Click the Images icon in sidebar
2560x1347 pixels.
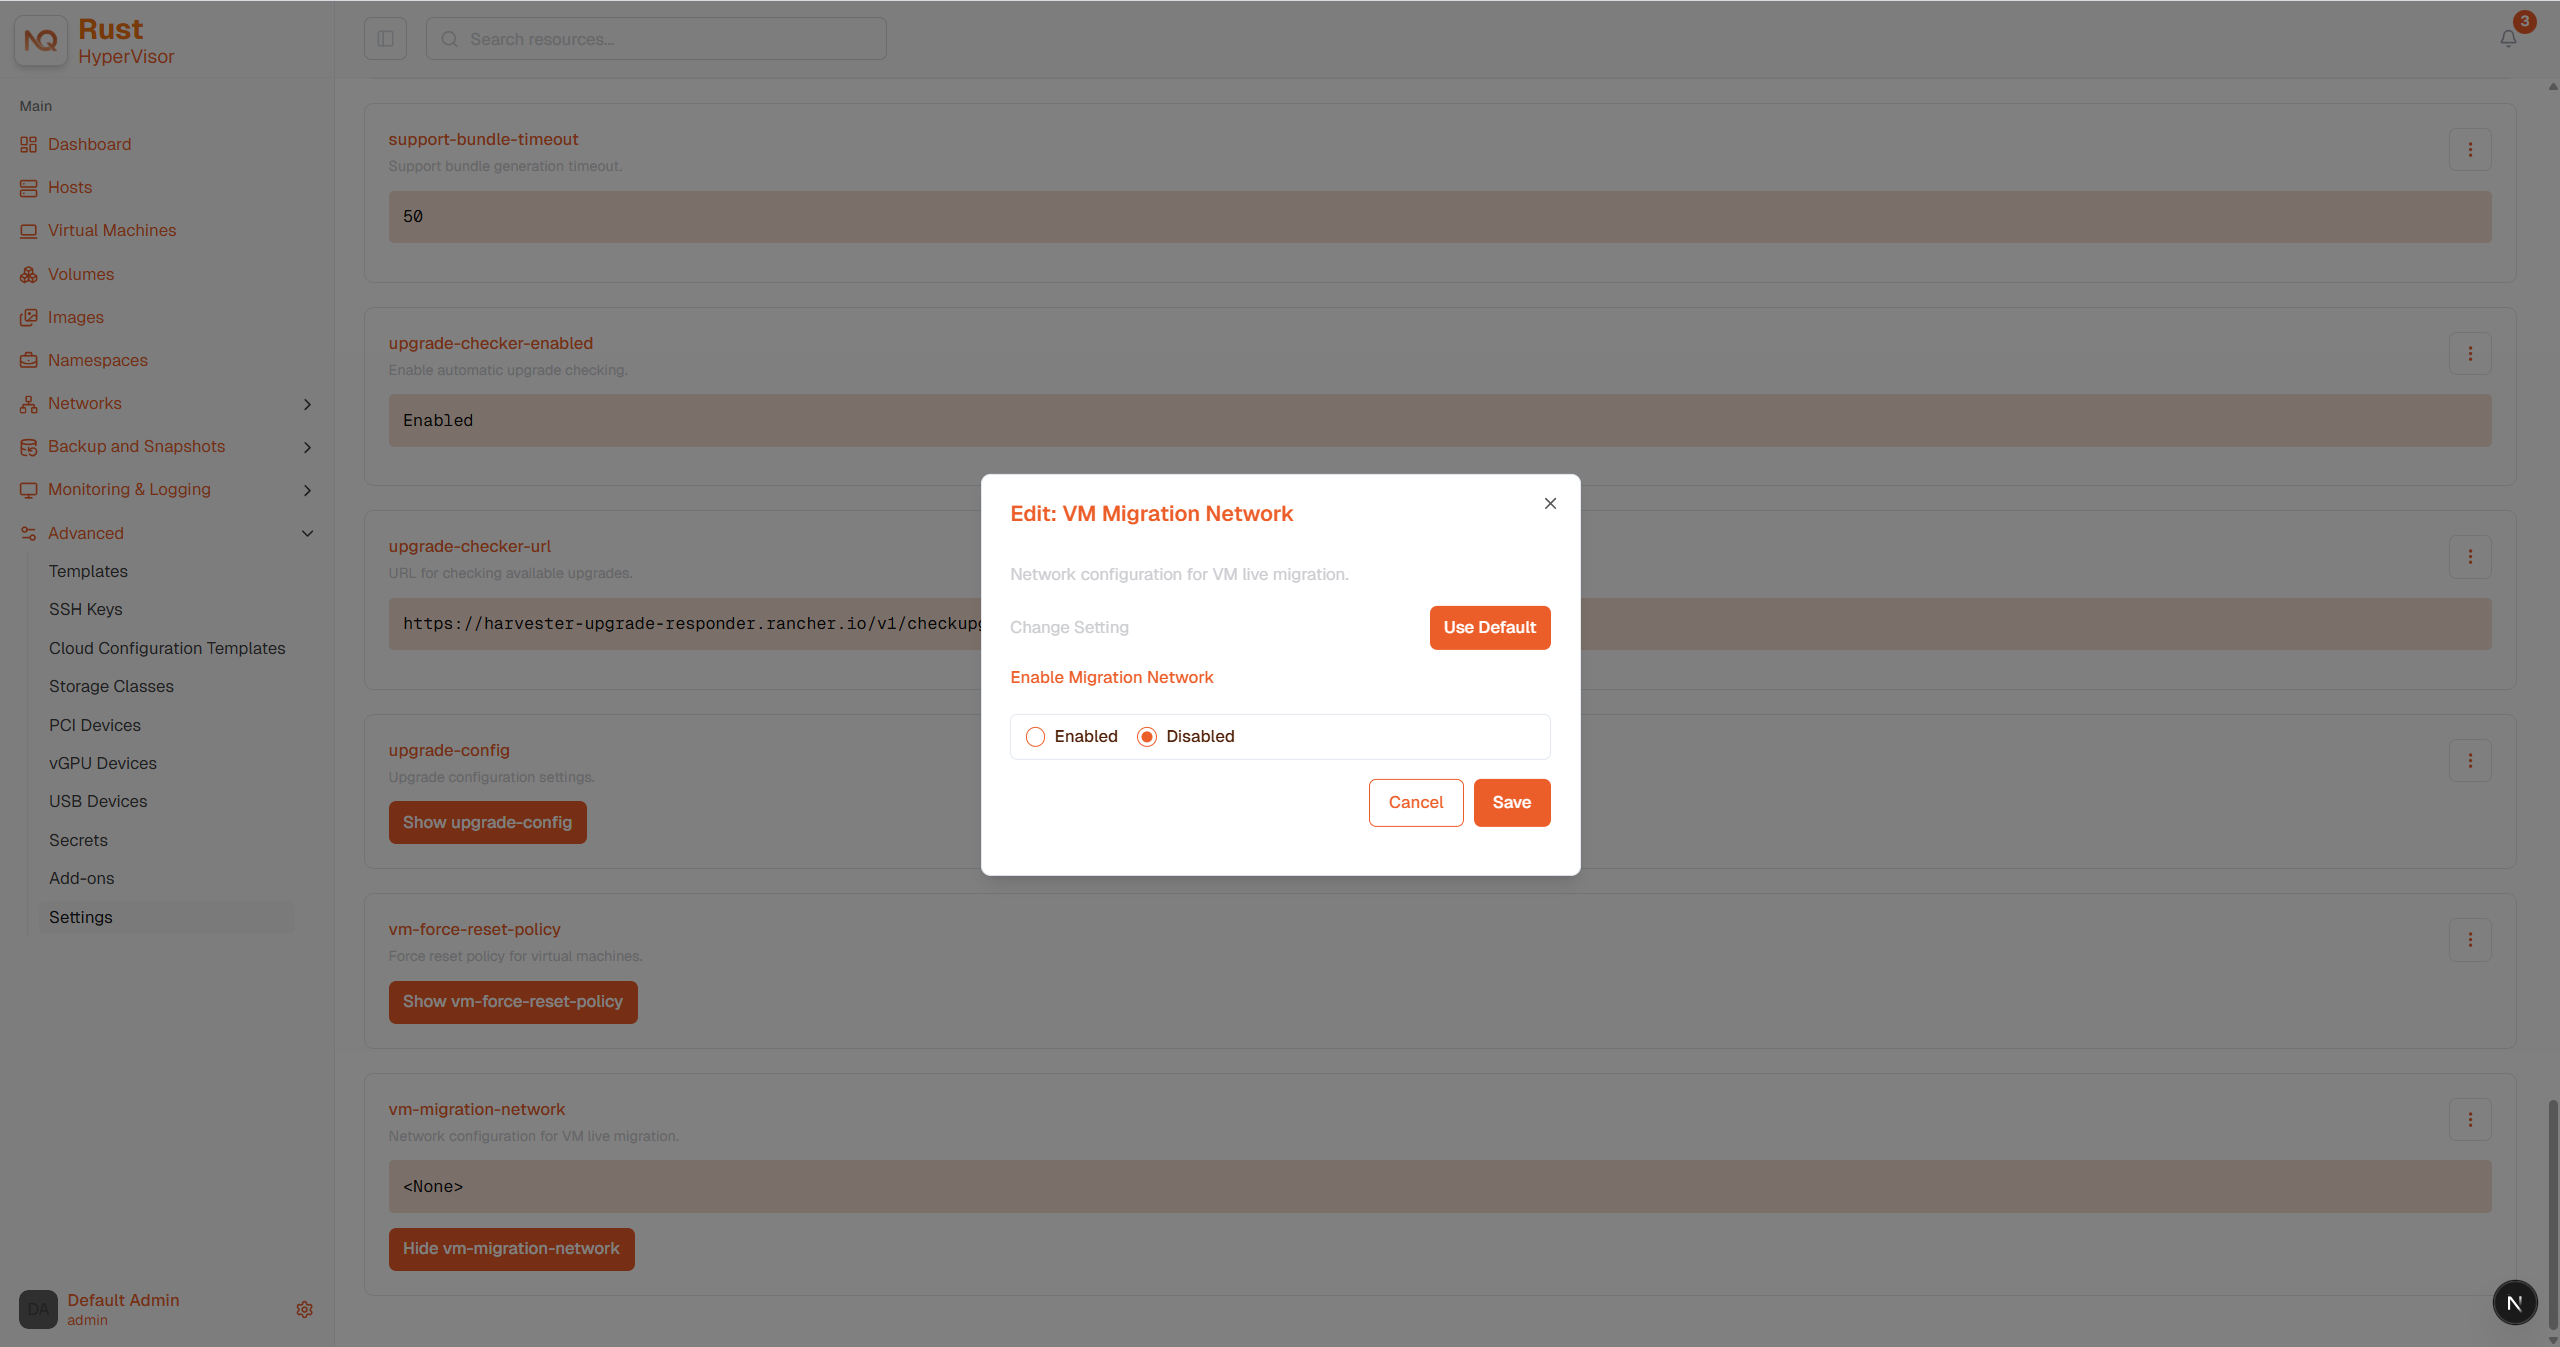[28, 317]
